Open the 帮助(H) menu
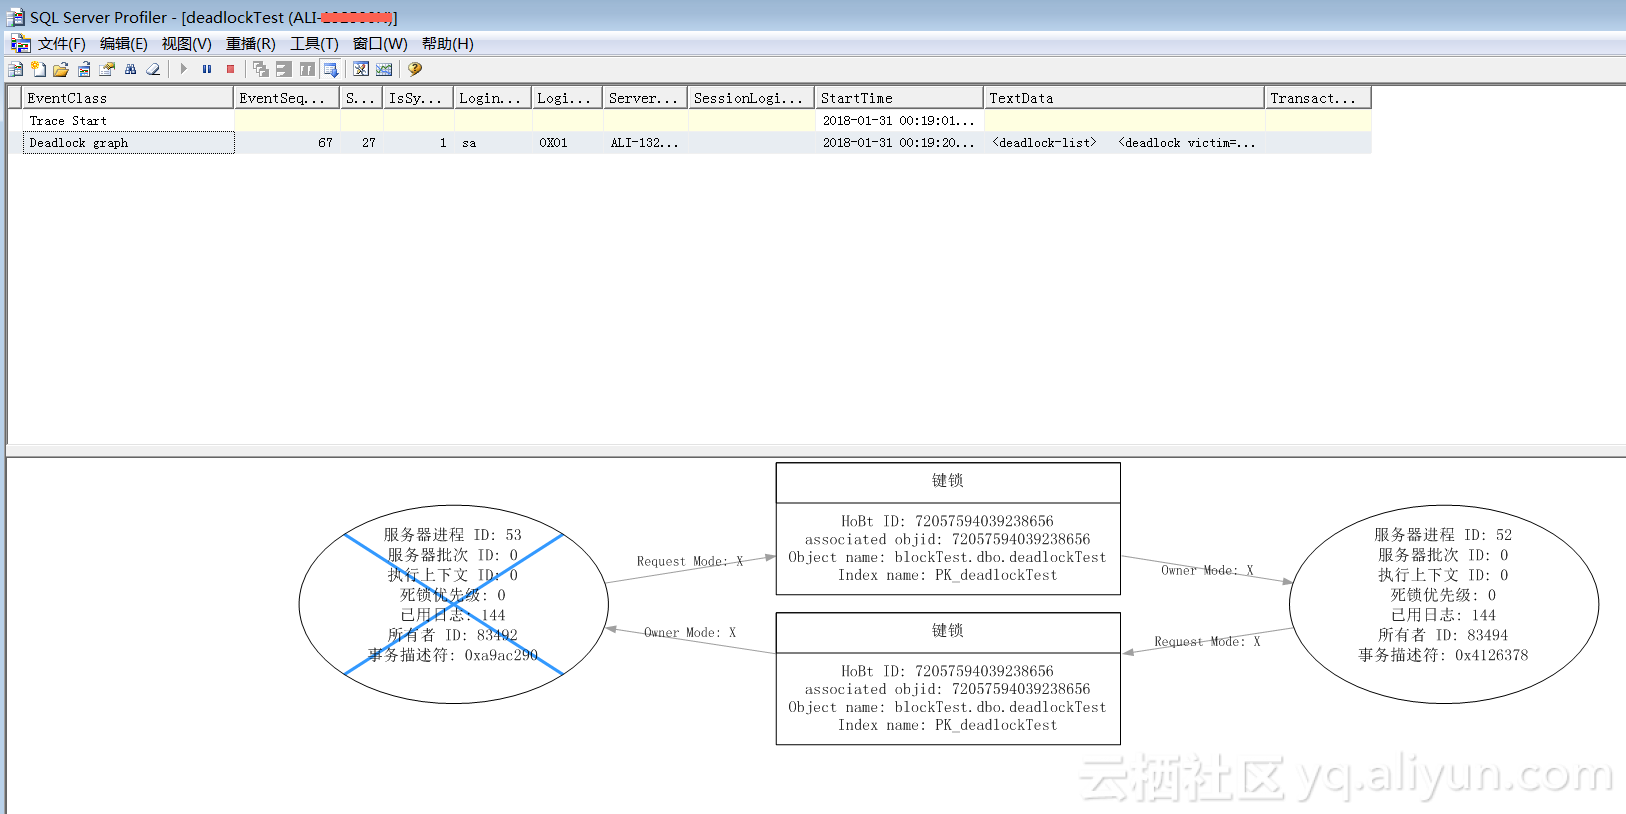Screen dimensions: 1626x814 (448, 44)
